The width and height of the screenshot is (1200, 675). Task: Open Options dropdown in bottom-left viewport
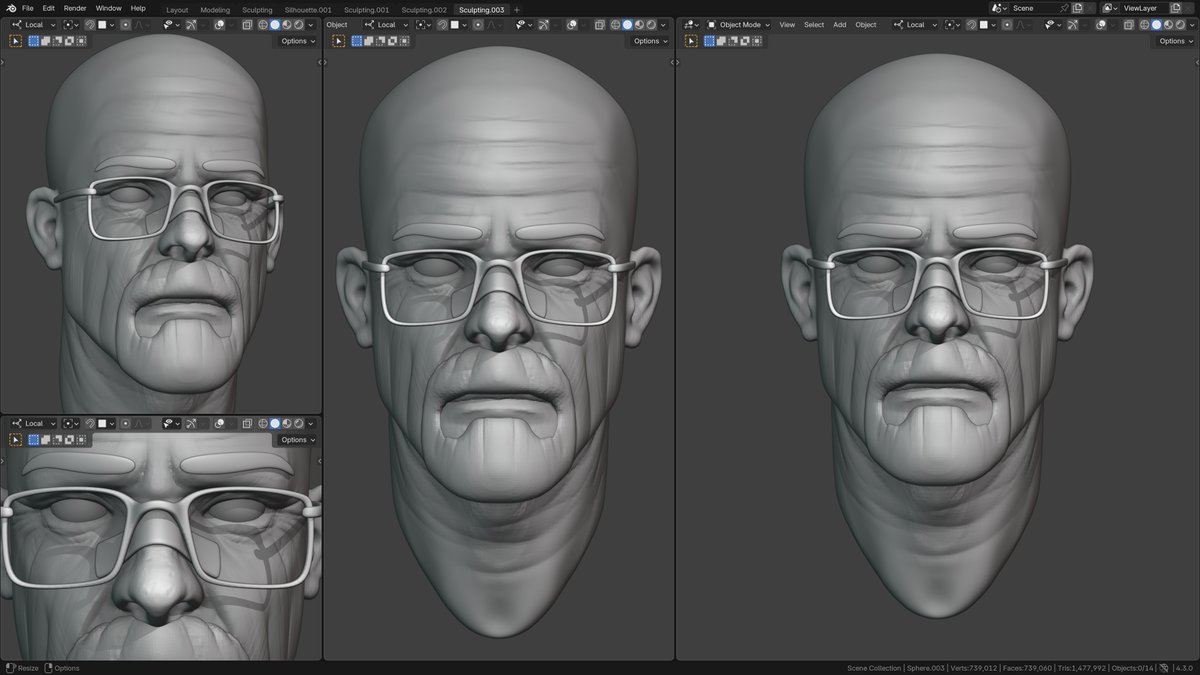(298, 440)
